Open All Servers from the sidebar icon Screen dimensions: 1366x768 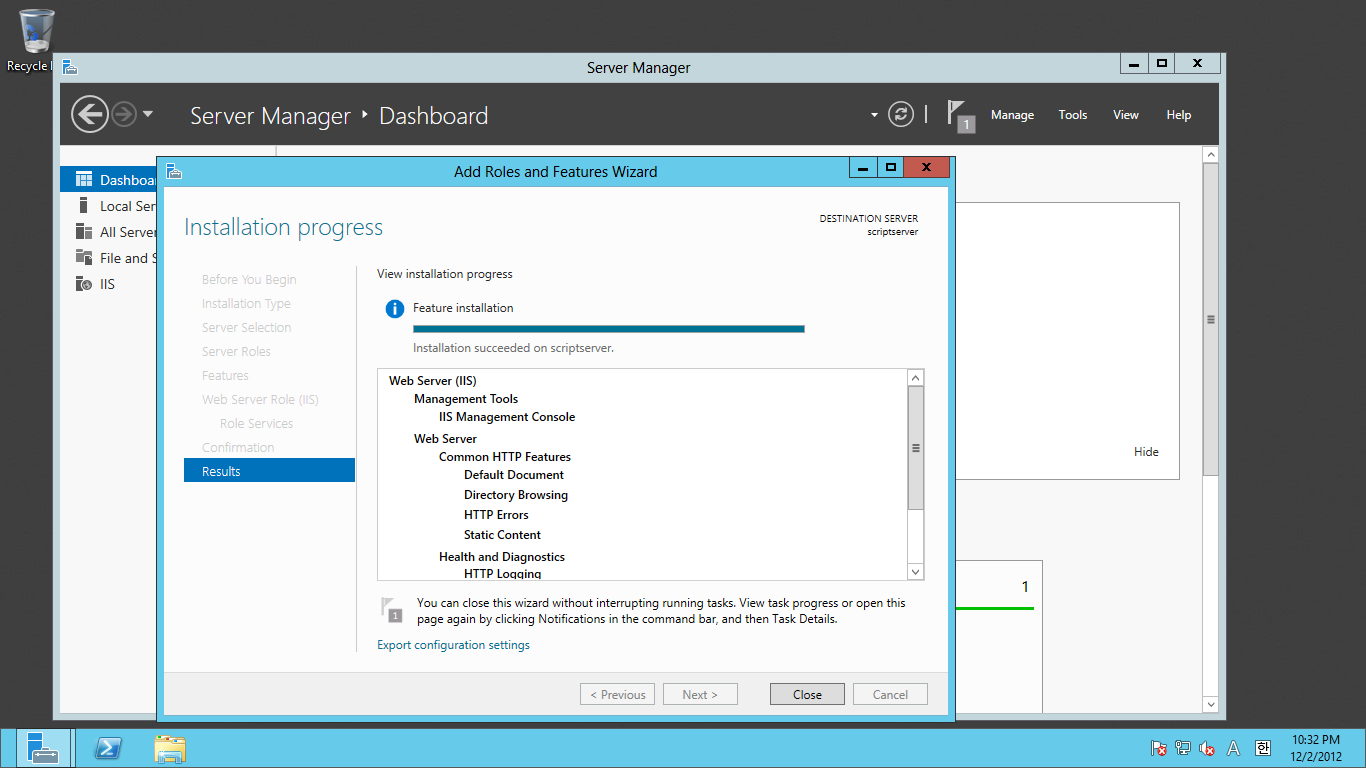[84, 232]
